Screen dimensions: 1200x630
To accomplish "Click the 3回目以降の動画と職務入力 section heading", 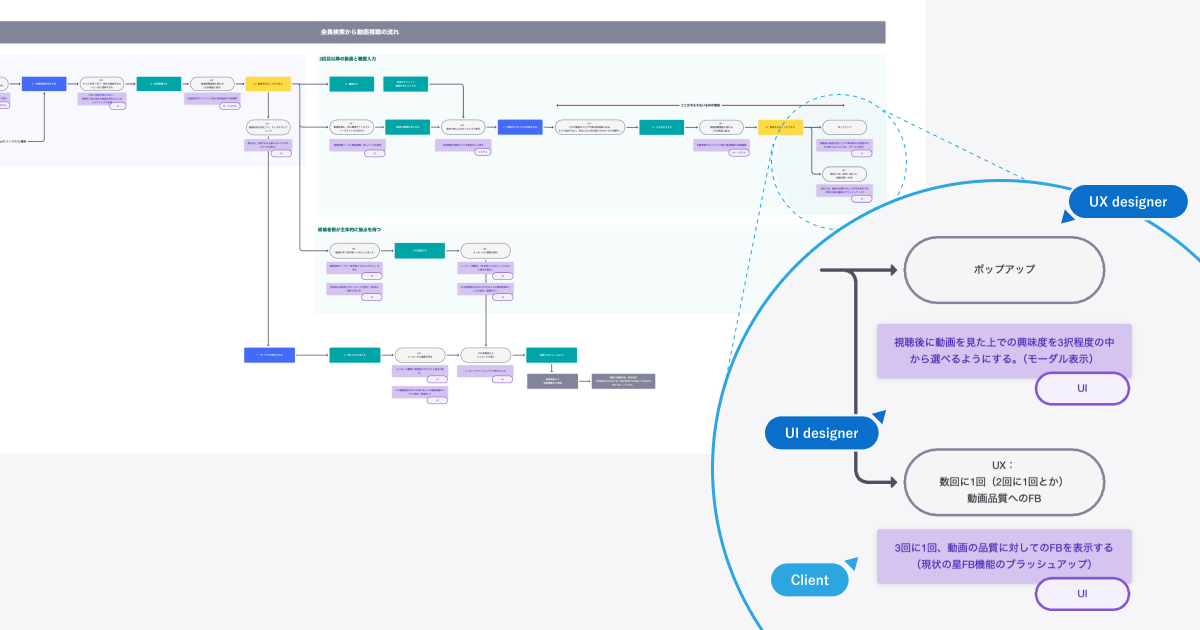I will click(347, 59).
